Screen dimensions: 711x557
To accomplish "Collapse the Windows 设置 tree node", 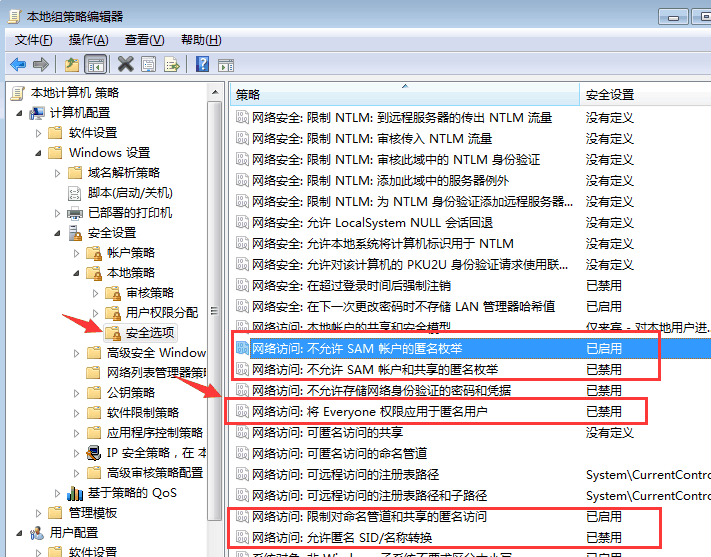I will (x=39, y=153).
